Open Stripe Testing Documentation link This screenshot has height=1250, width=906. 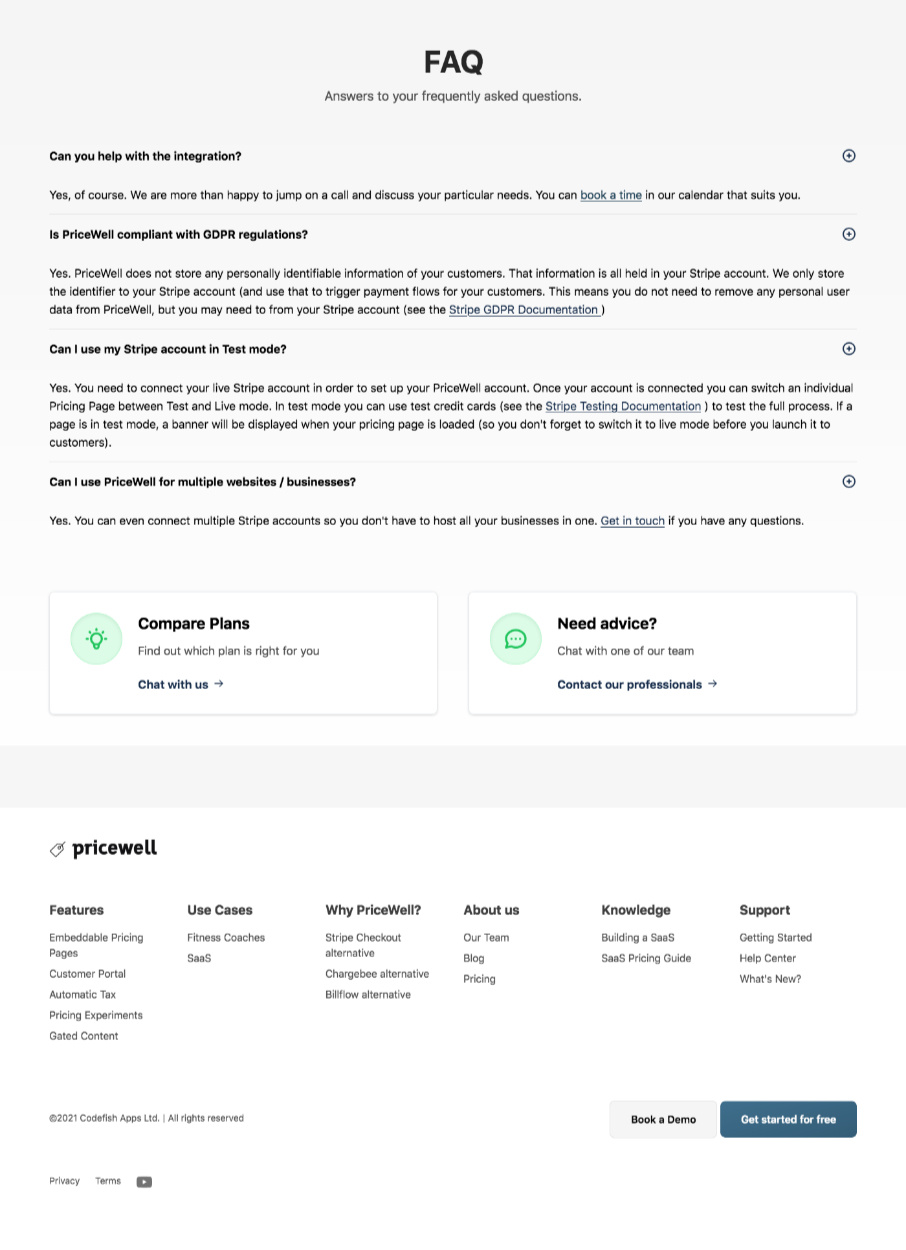coord(623,406)
